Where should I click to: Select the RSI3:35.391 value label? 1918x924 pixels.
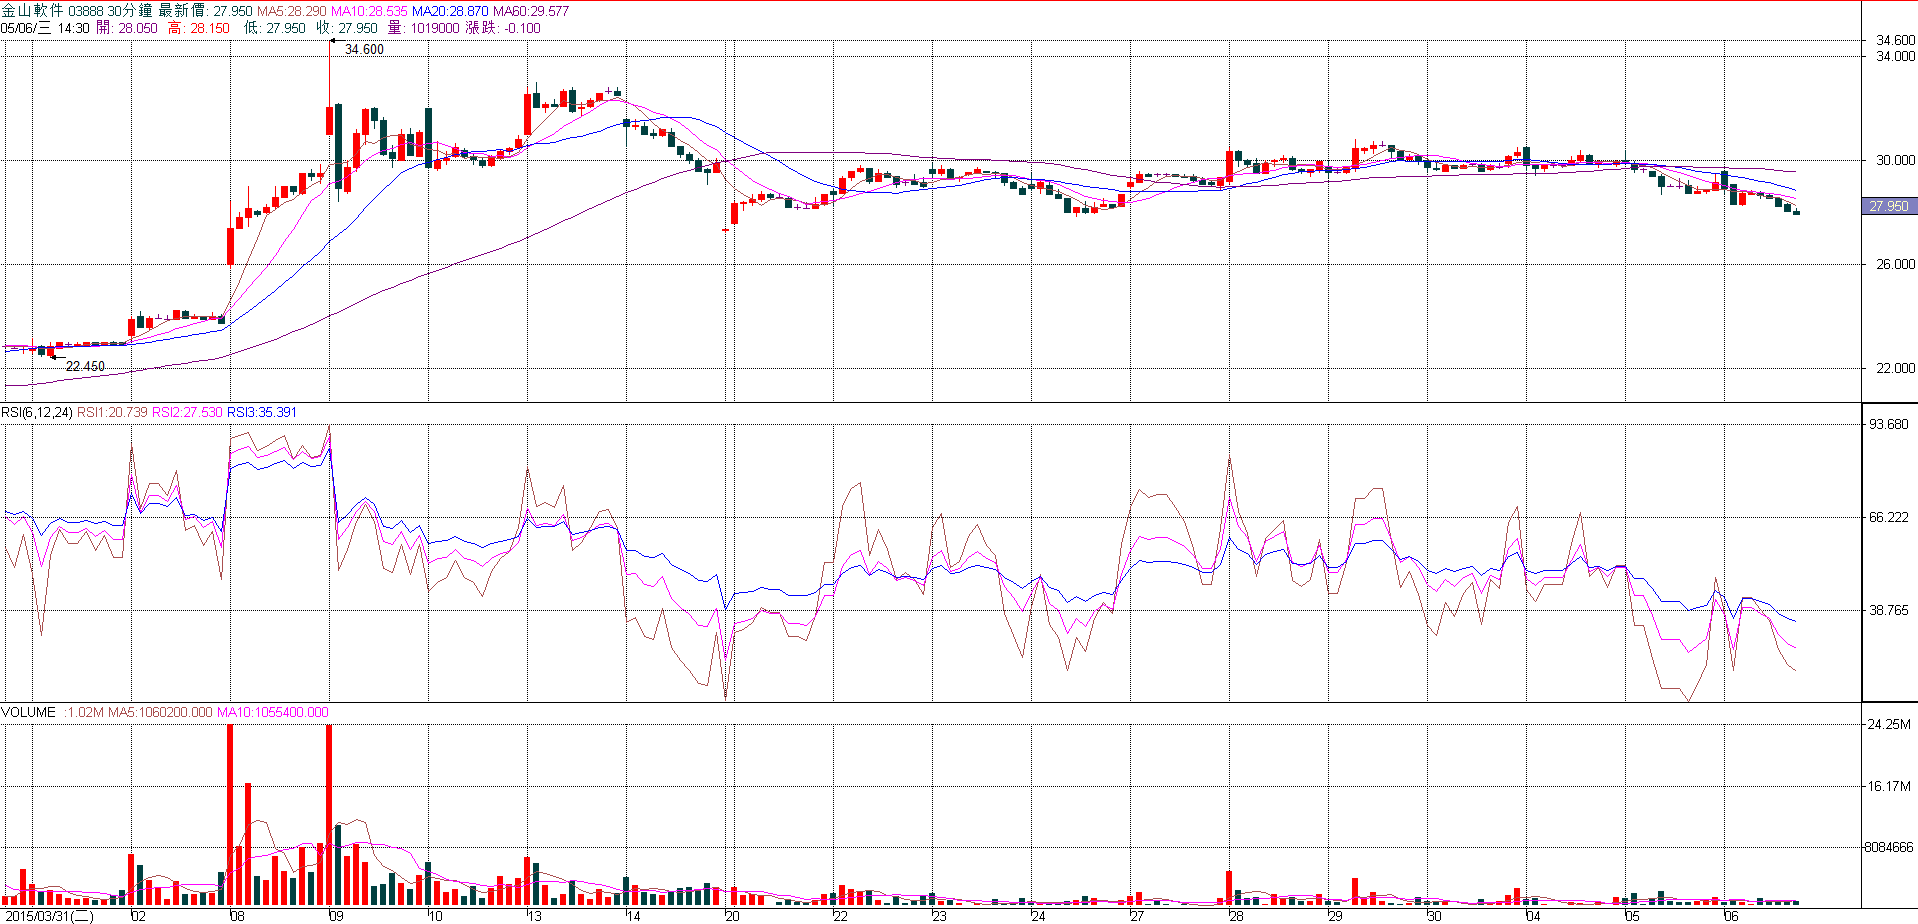262,412
